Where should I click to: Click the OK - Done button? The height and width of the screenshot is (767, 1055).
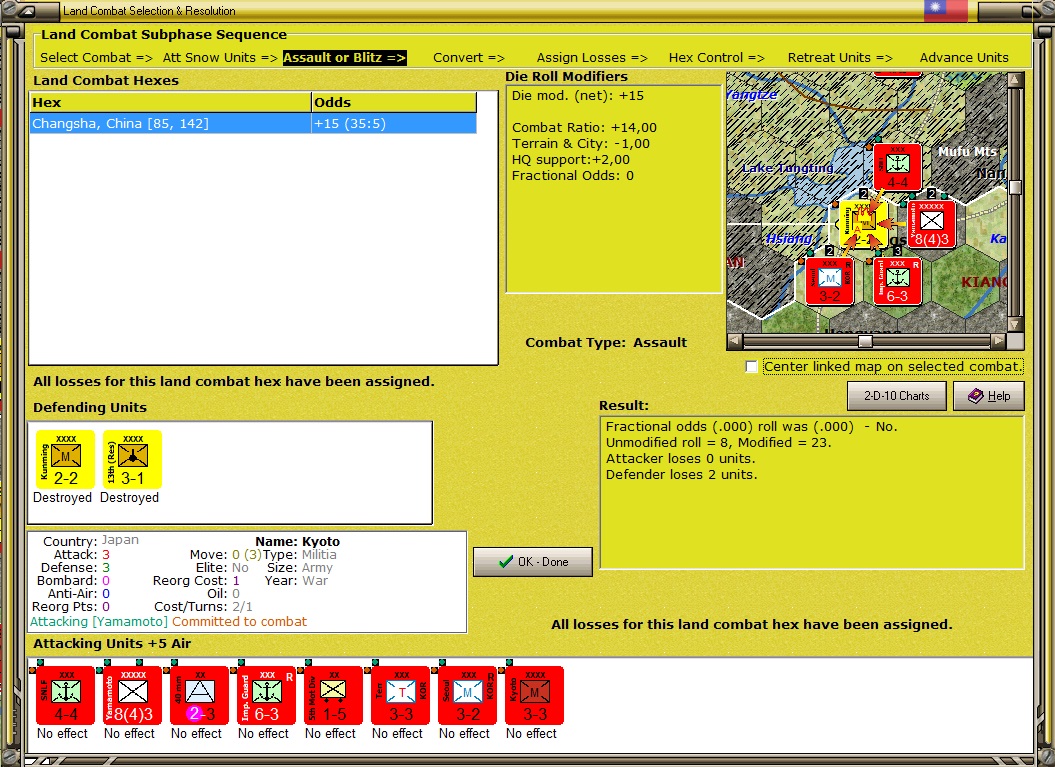(533, 562)
